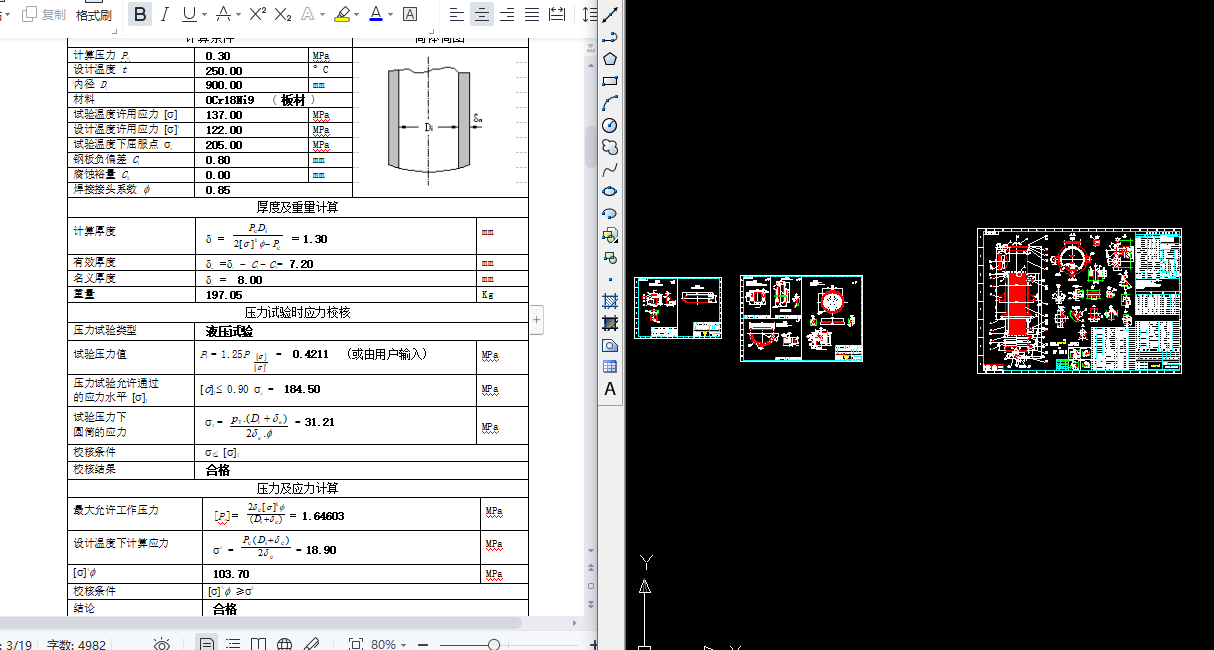Viewport: 1214px width, 650px height.
Task: Open highlight color dropdown arrow
Action: pyautogui.click(x=356, y=14)
